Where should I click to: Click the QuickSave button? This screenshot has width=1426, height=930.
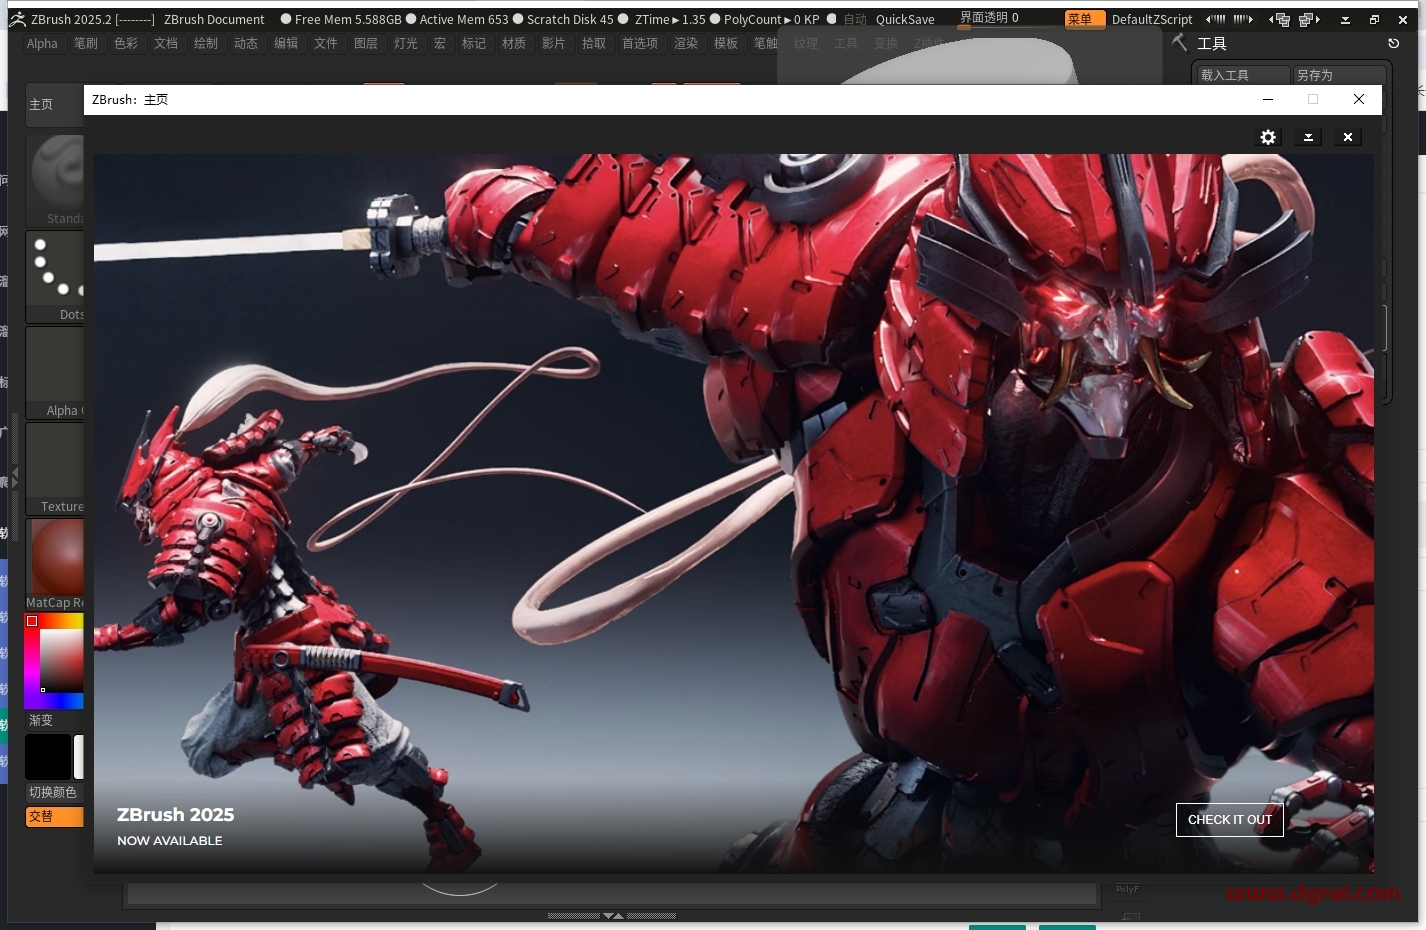tap(905, 19)
